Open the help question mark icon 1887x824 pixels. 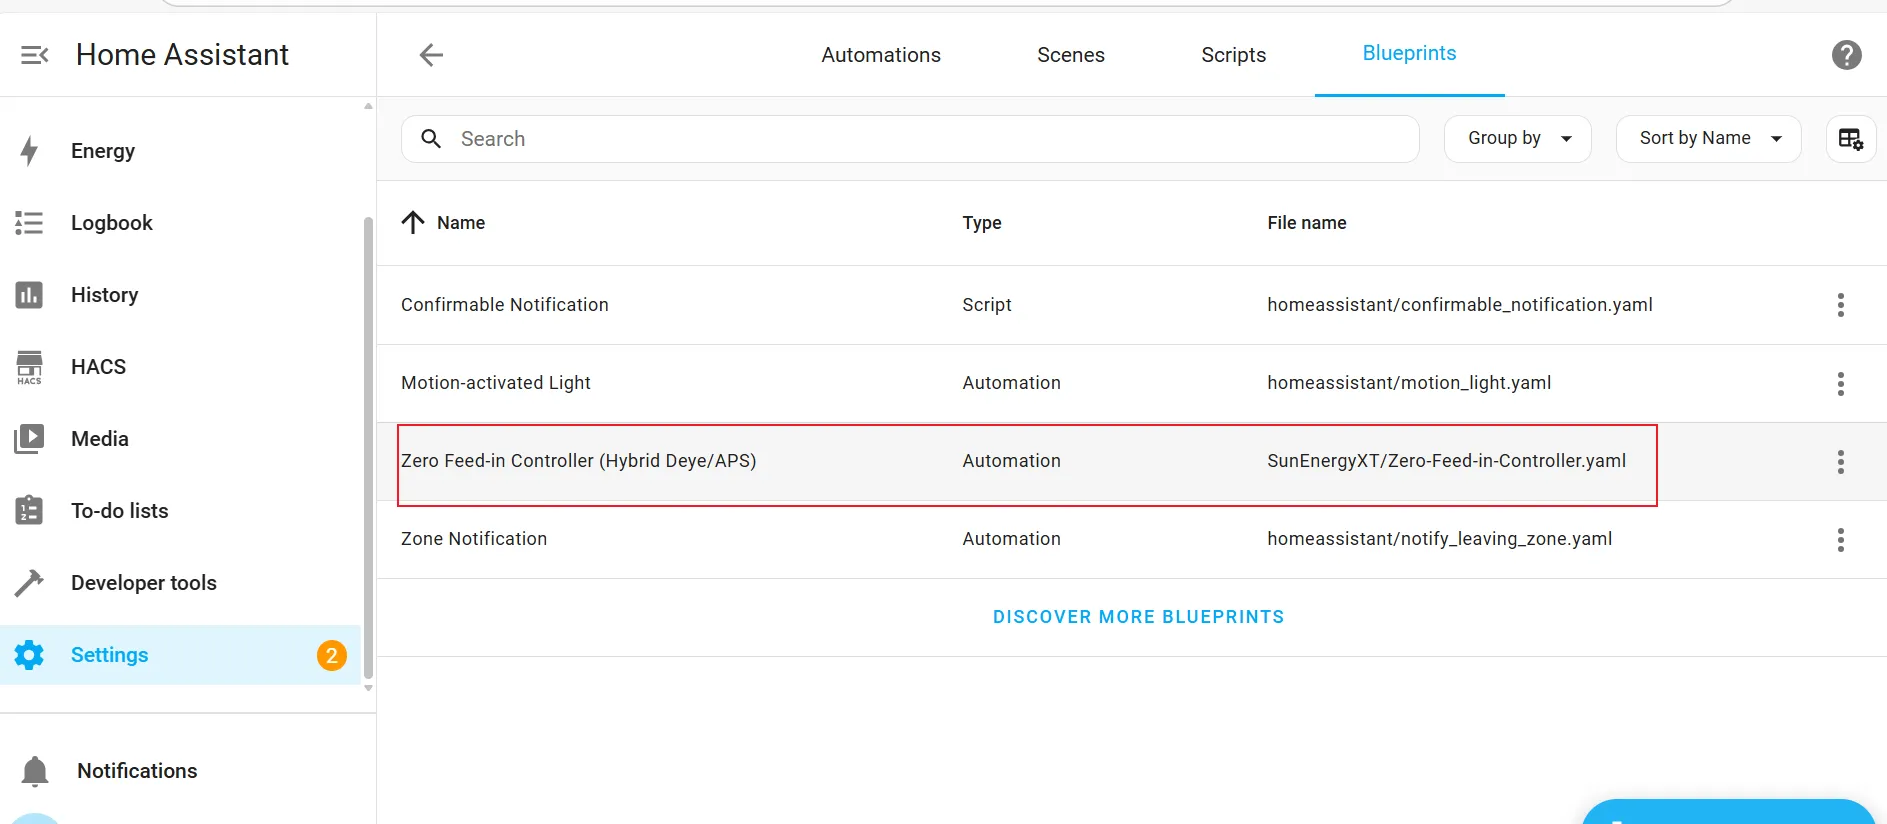coord(1846,55)
